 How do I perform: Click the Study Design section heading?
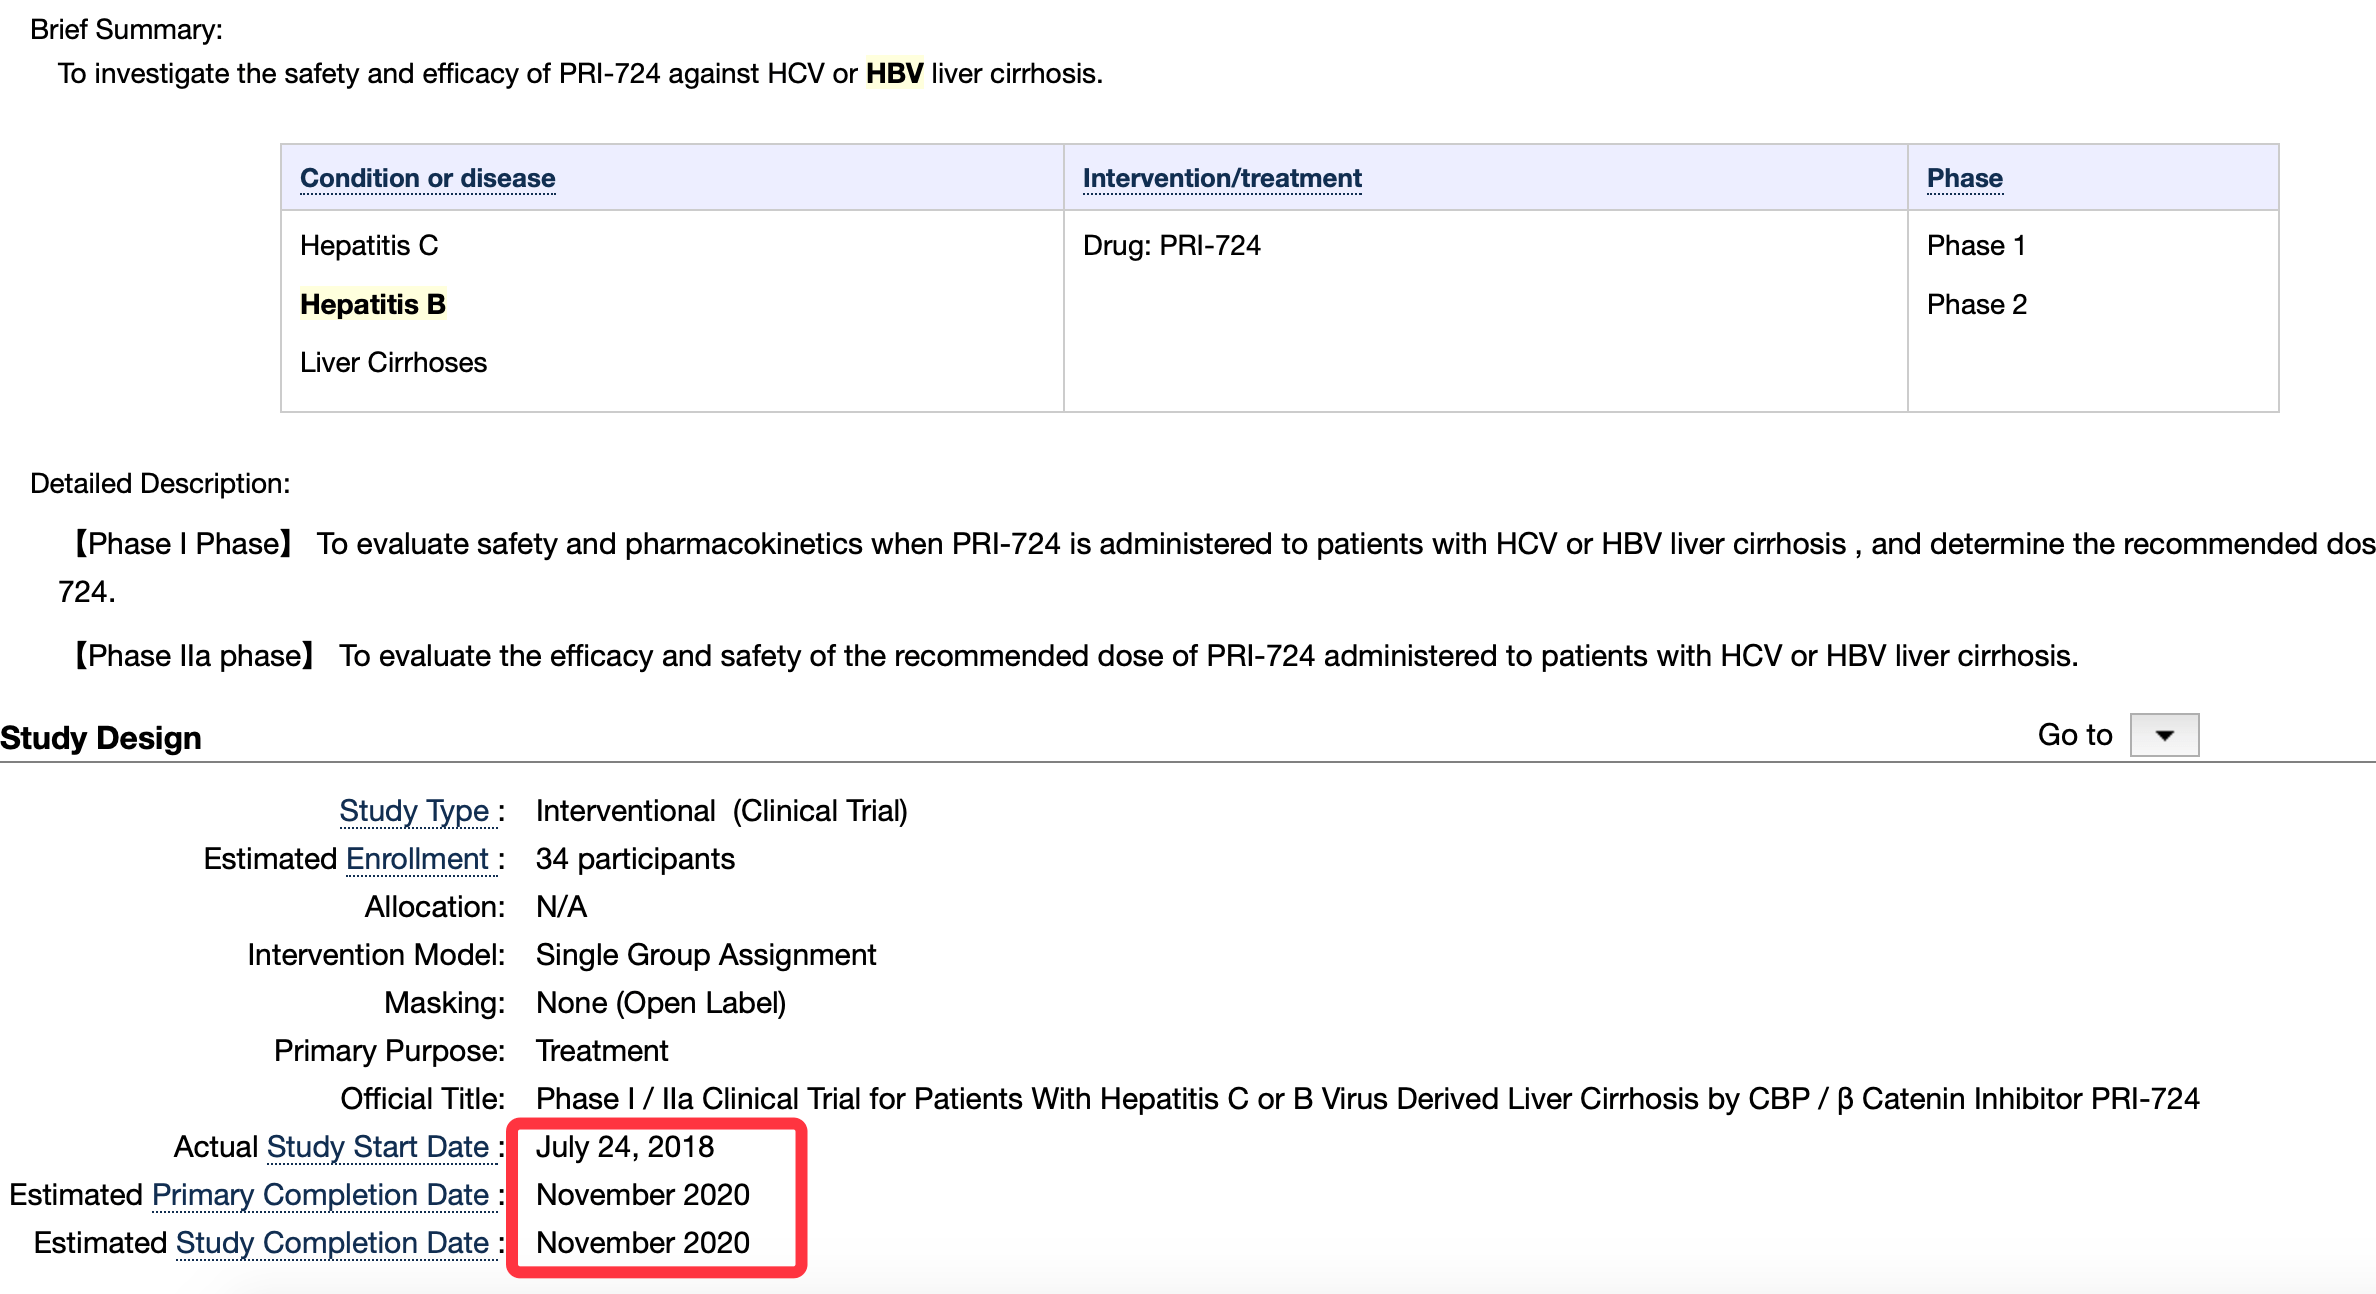coord(101,738)
